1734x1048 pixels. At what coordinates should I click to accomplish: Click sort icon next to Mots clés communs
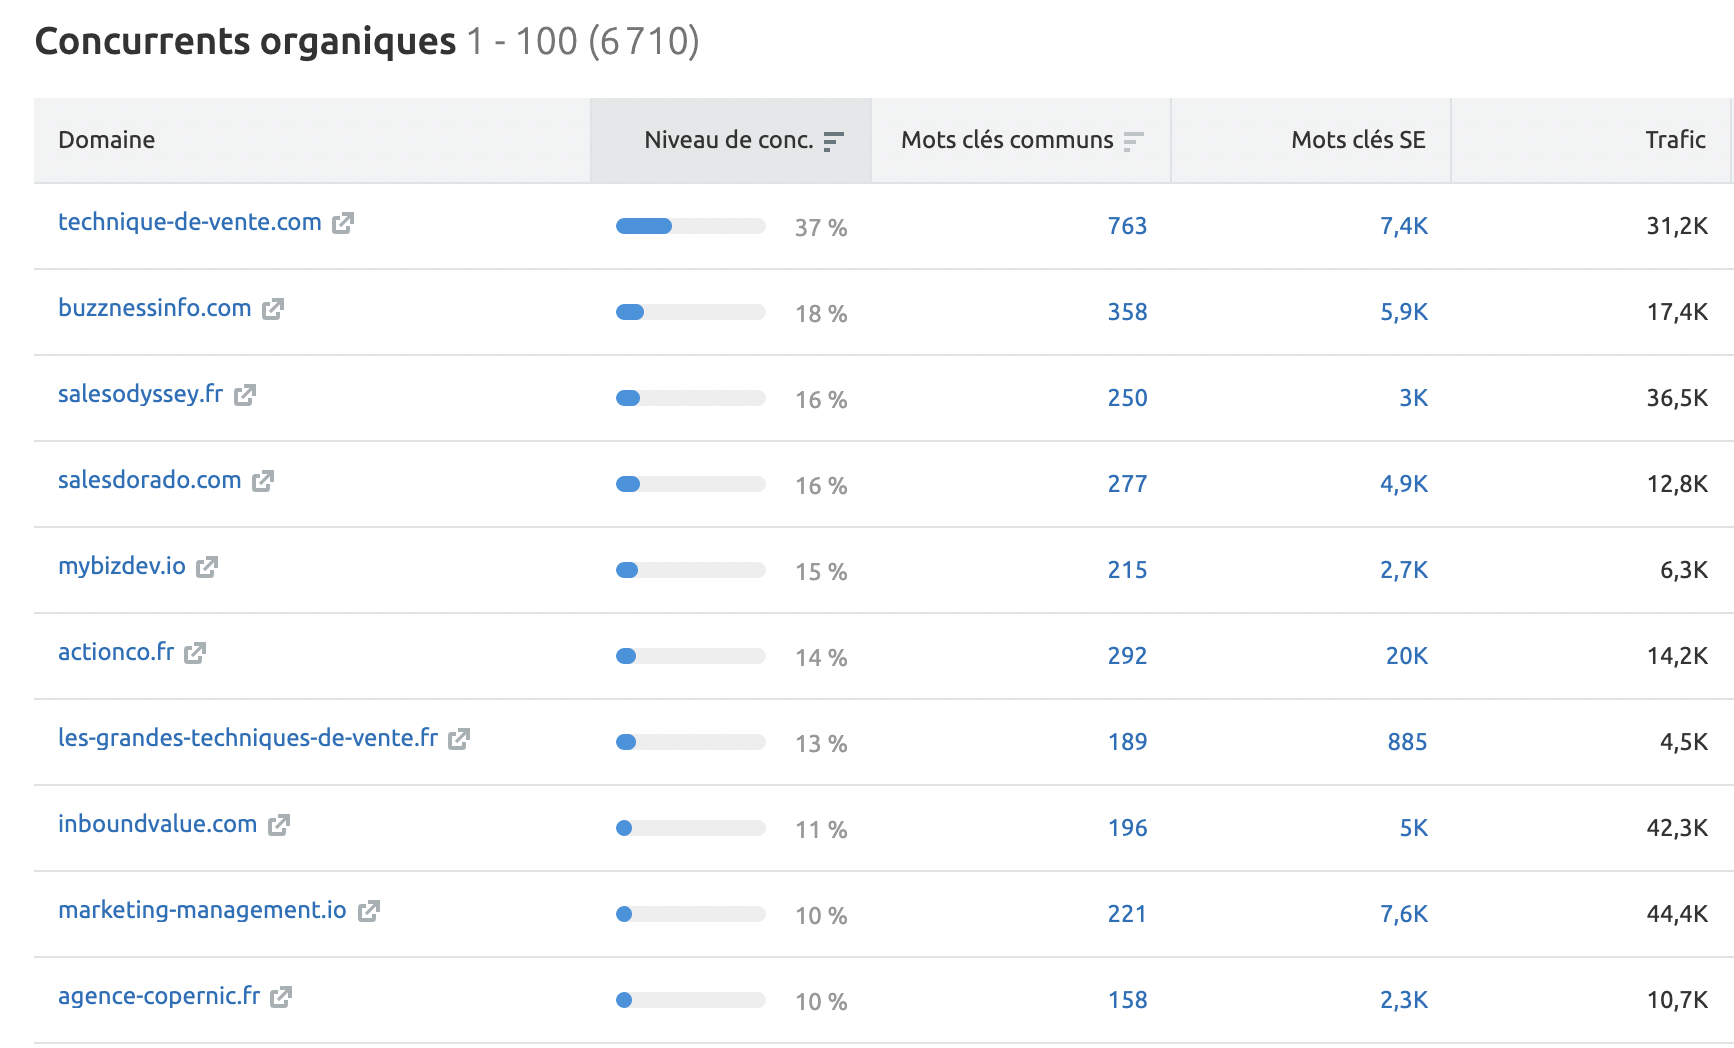tap(1133, 142)
